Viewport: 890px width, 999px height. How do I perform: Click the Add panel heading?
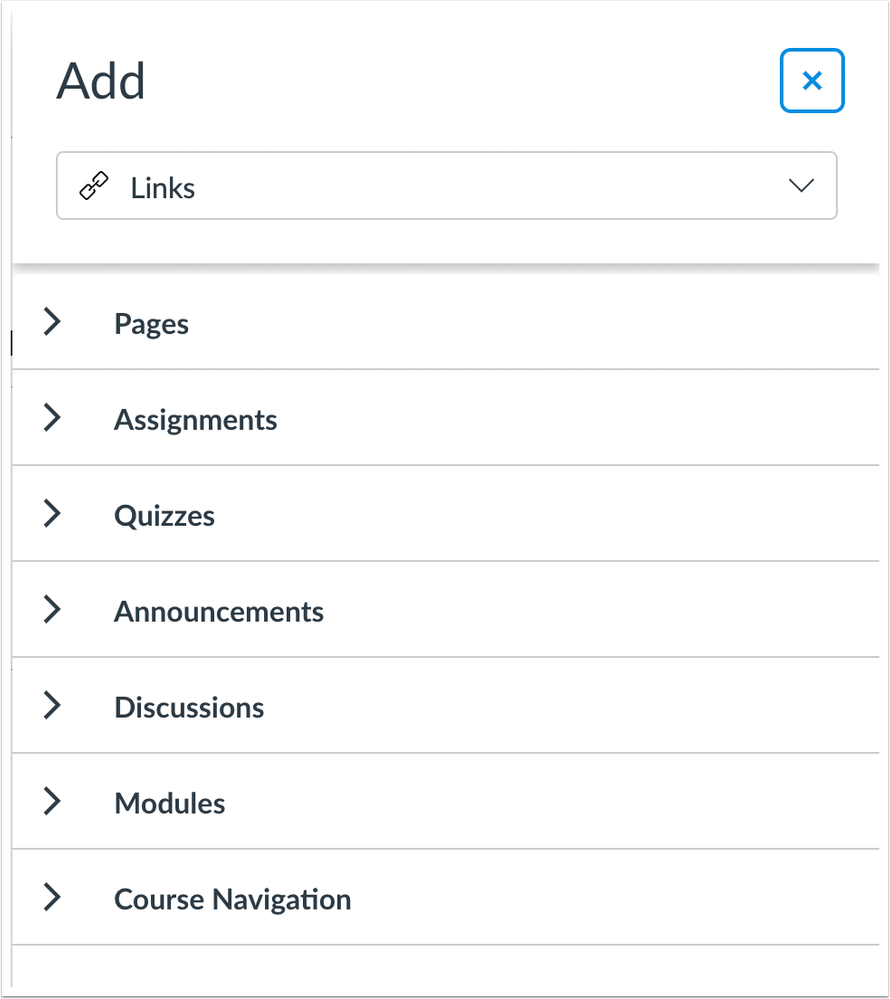pyautogui.click(x=101, y=81)
